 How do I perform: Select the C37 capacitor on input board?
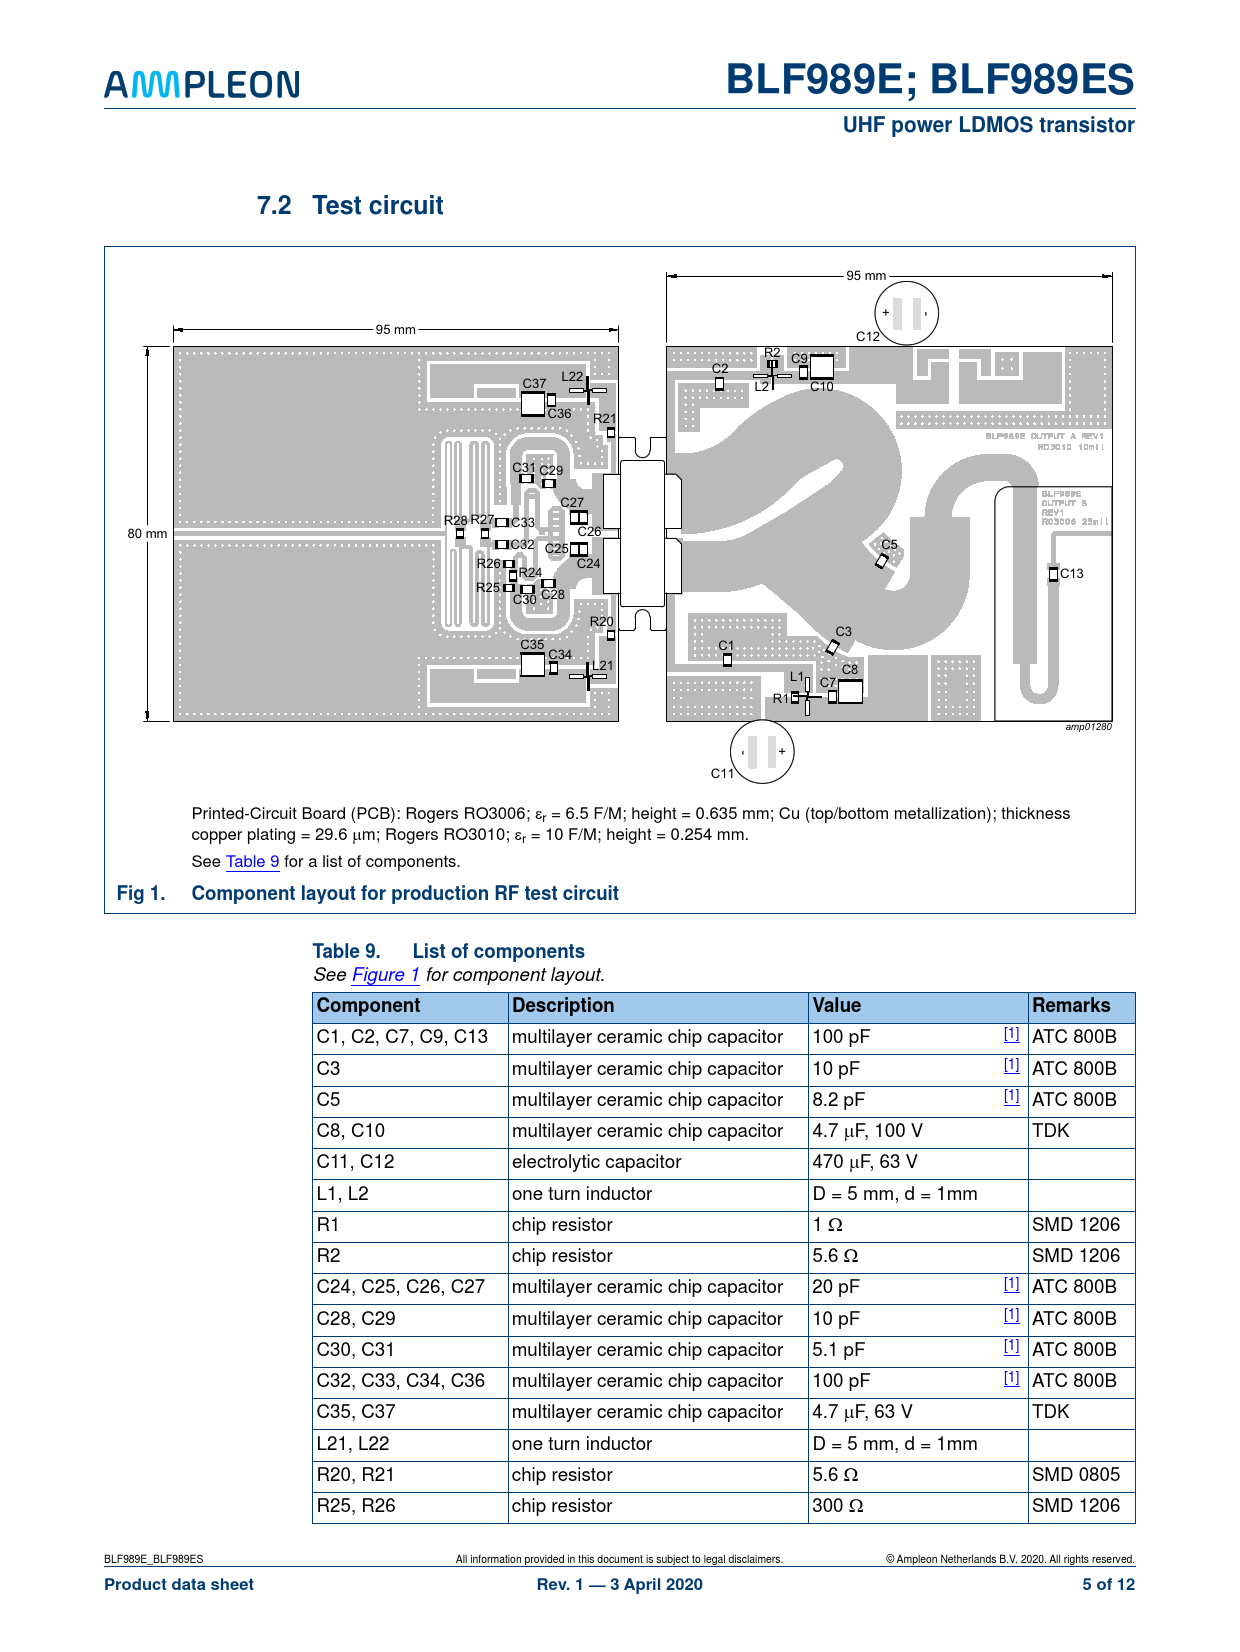point(533,403)
